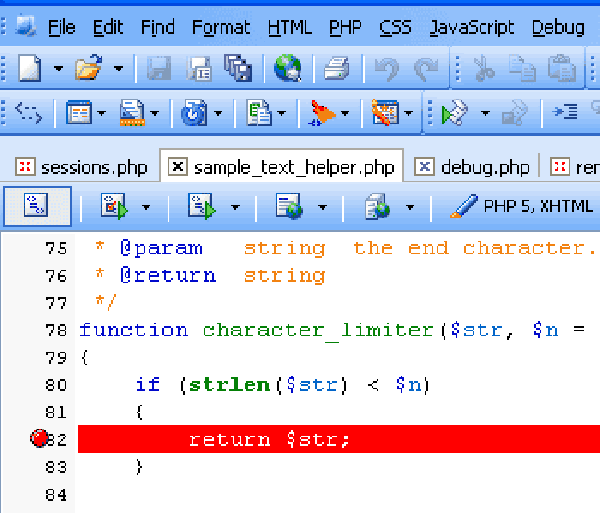Click the PHP 5, XHTML document type button
This screenshot has height=513, width=600.
click(x=521, y=206)
